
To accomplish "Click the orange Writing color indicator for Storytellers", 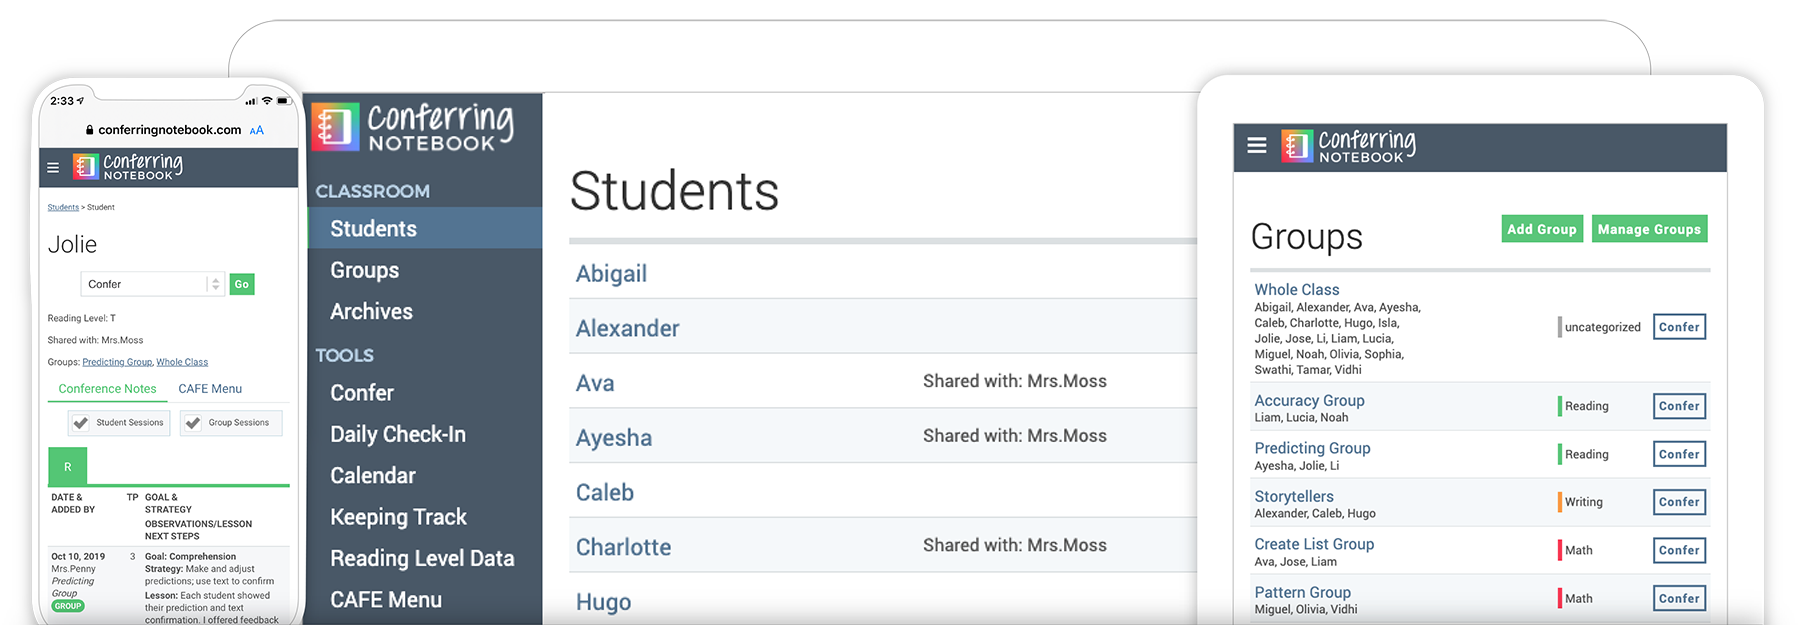I will click(1561, 502).
